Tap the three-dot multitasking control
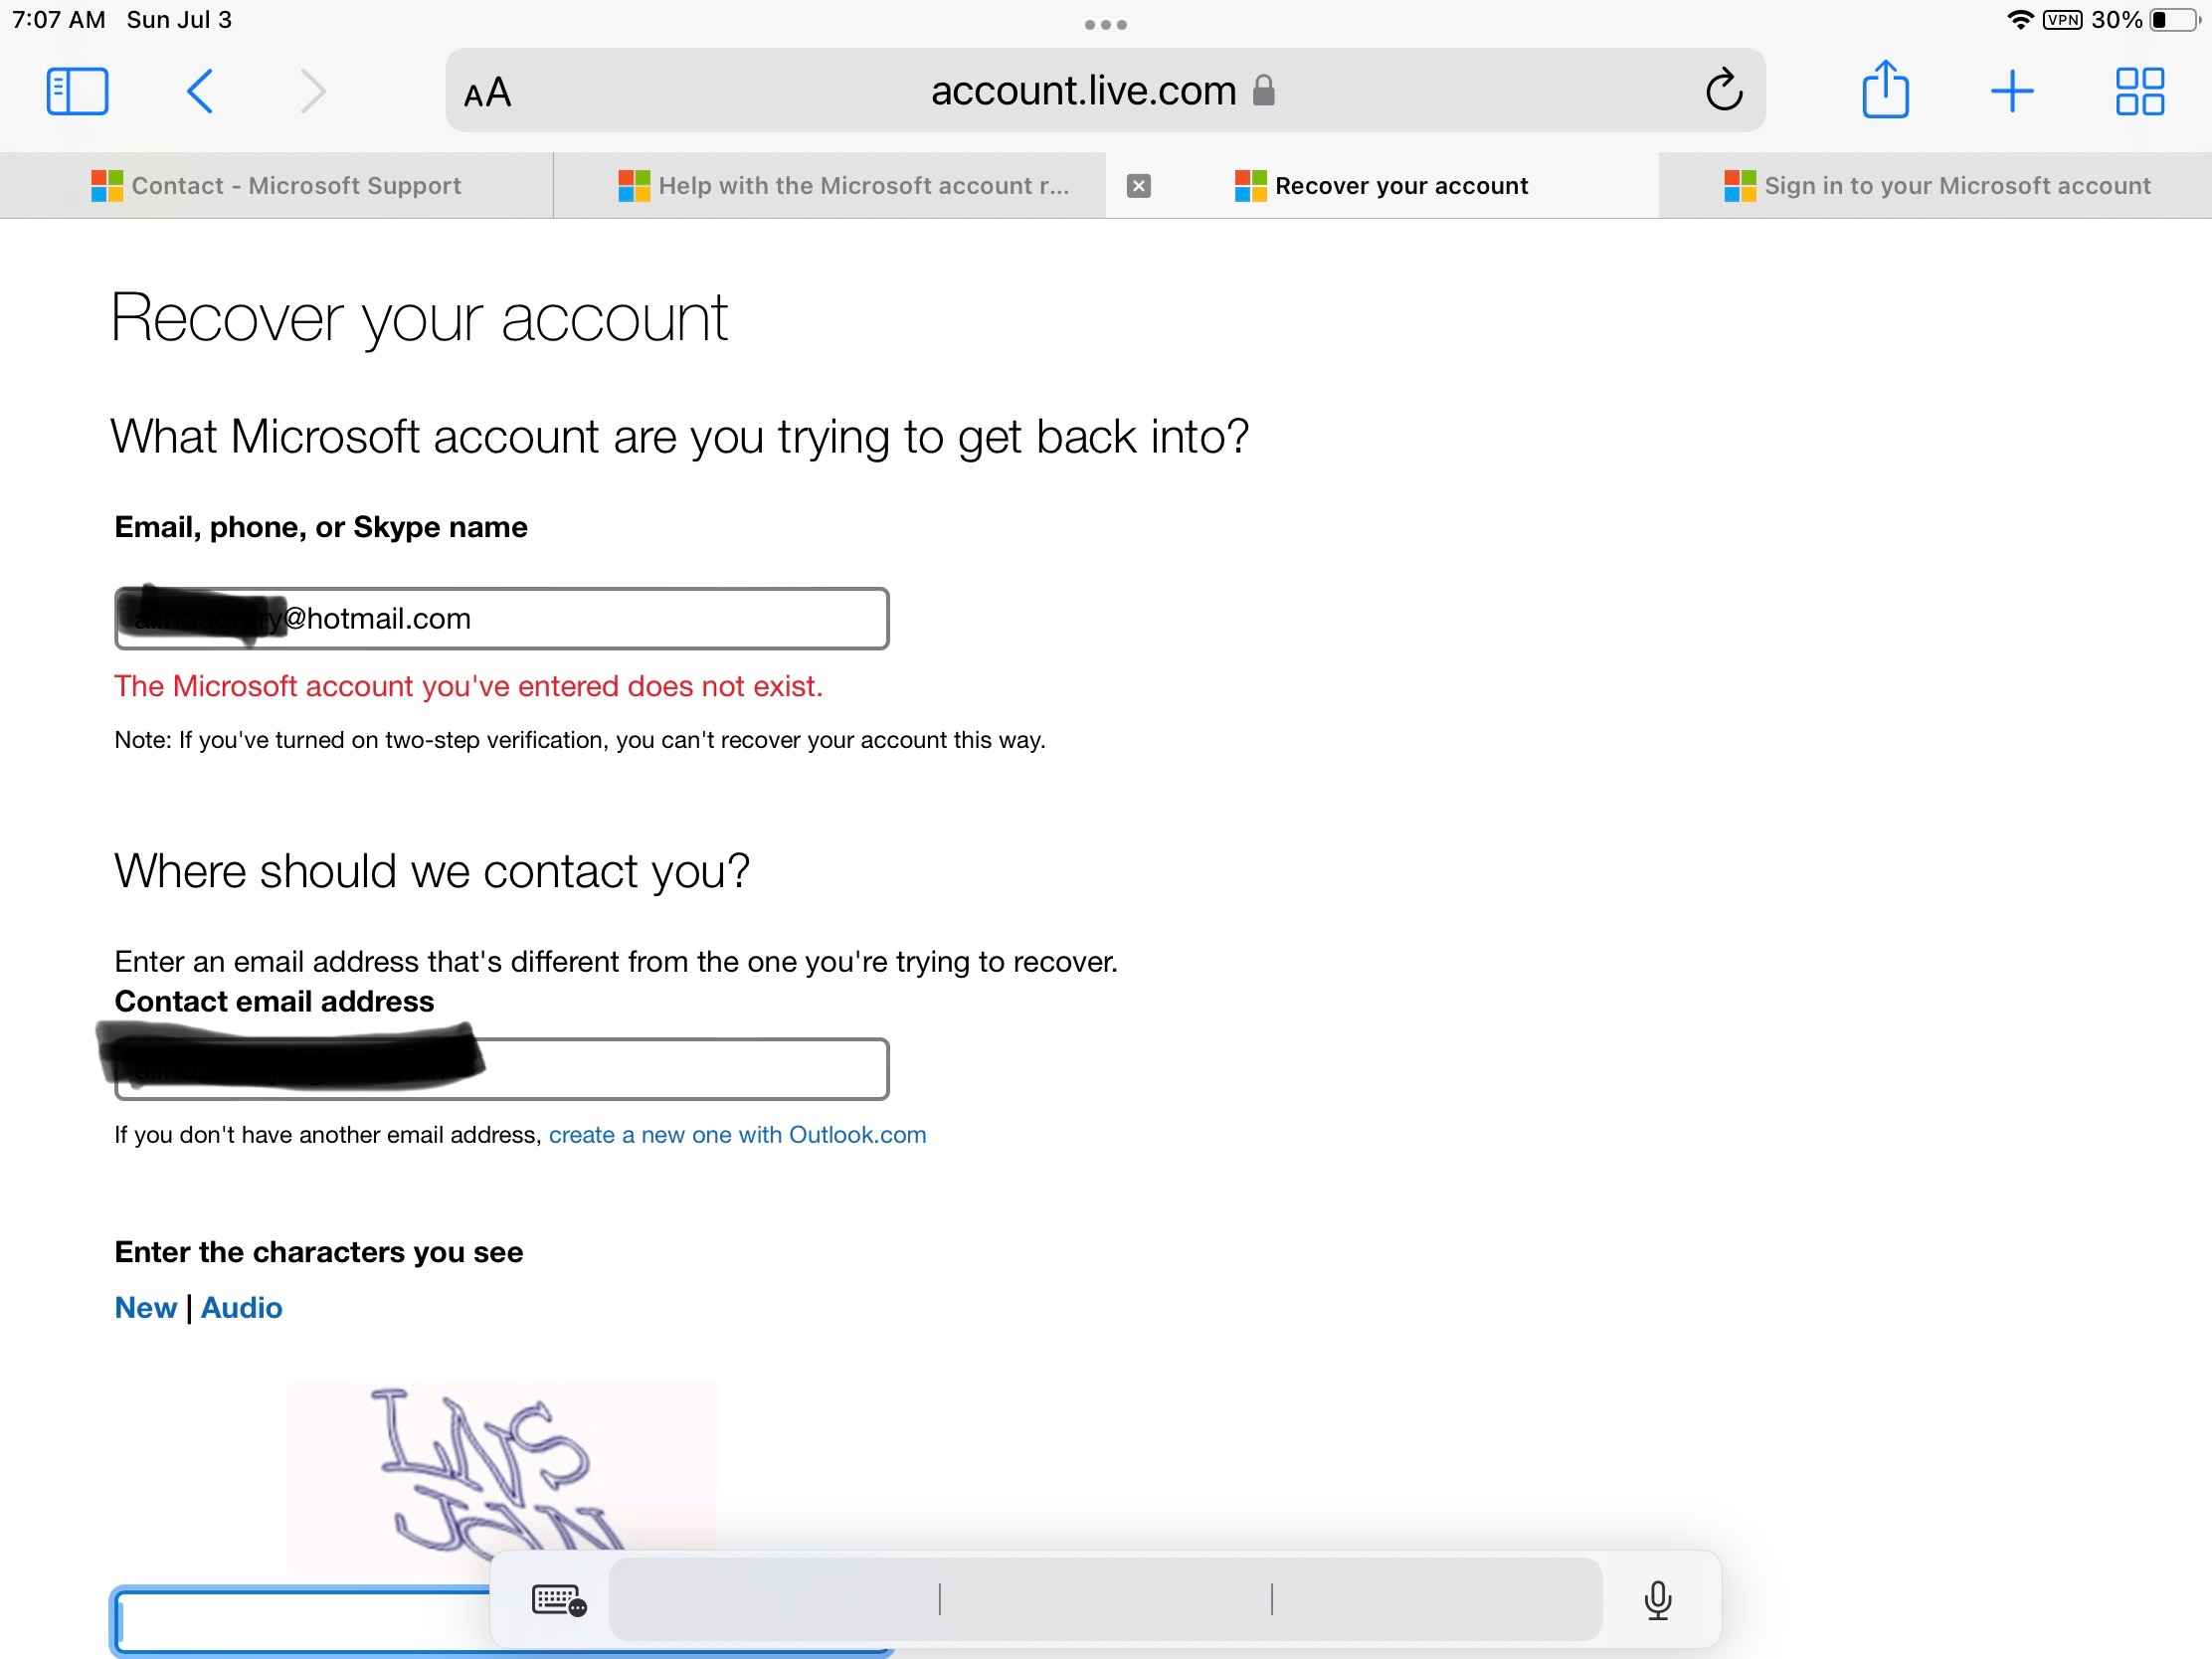The width and height of the screenshot is (2212, 1659). tap(1106, 25)
